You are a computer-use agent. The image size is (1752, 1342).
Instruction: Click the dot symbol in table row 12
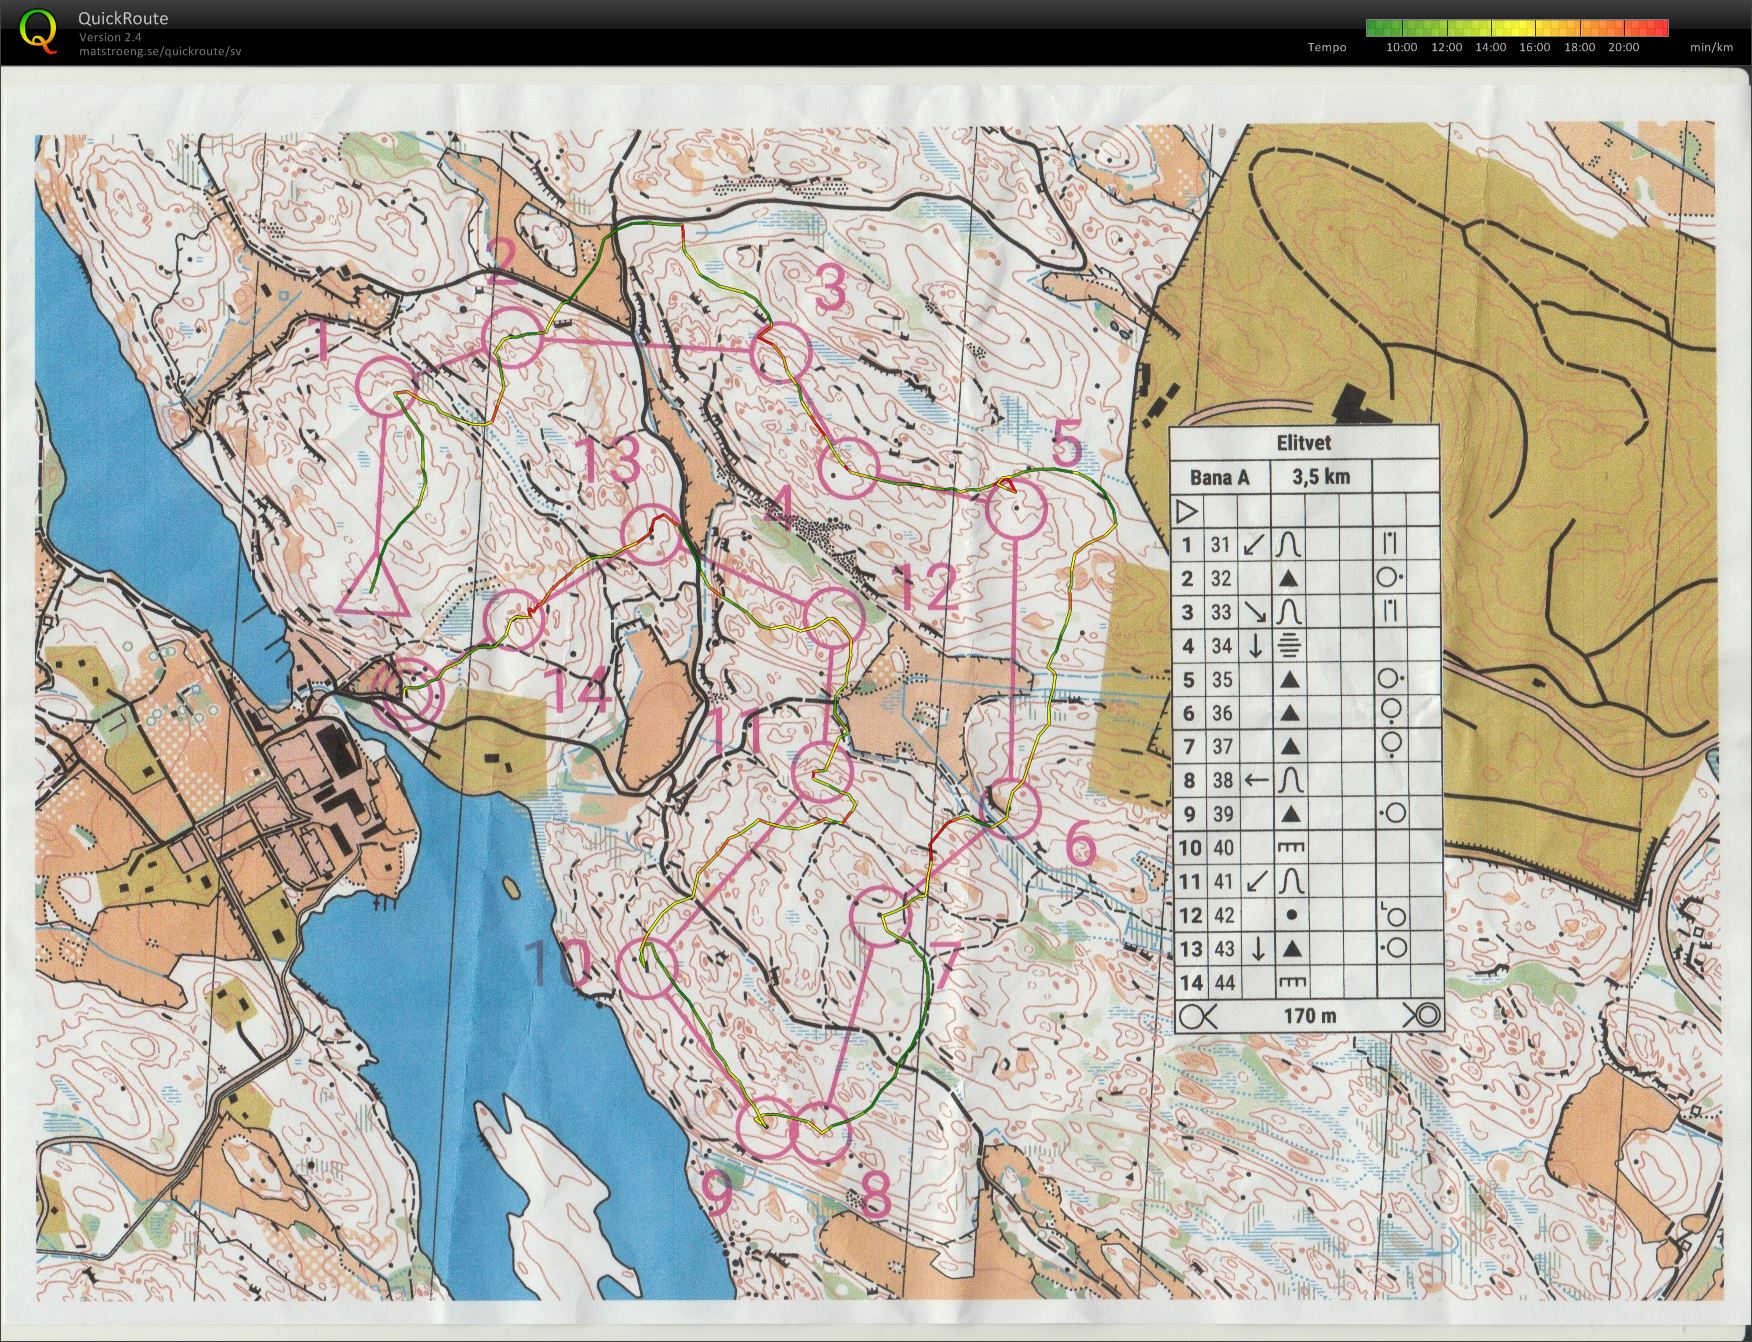point(1291,915)
